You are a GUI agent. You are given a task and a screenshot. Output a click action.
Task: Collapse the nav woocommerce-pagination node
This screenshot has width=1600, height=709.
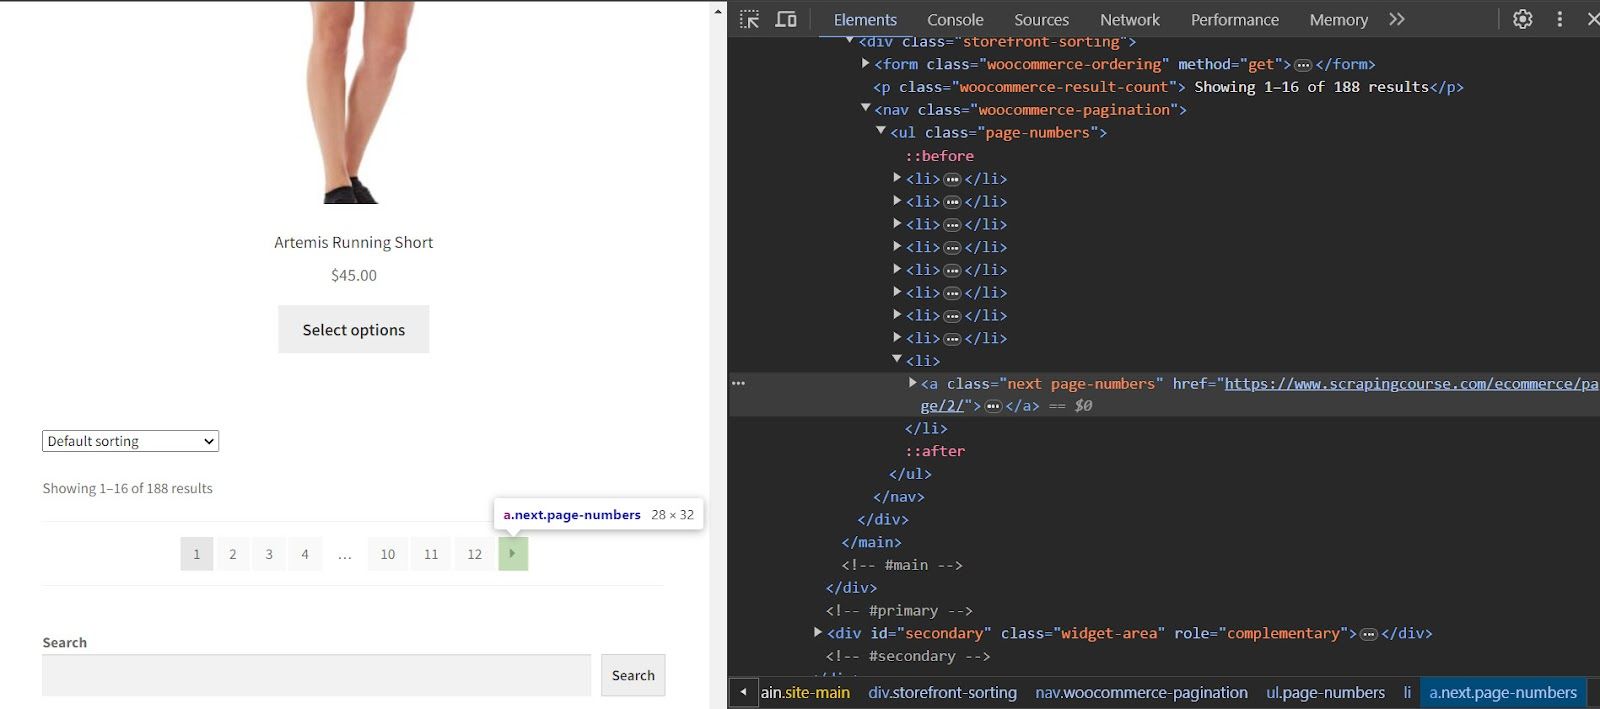pyautogui.click(x=866, y=108)
